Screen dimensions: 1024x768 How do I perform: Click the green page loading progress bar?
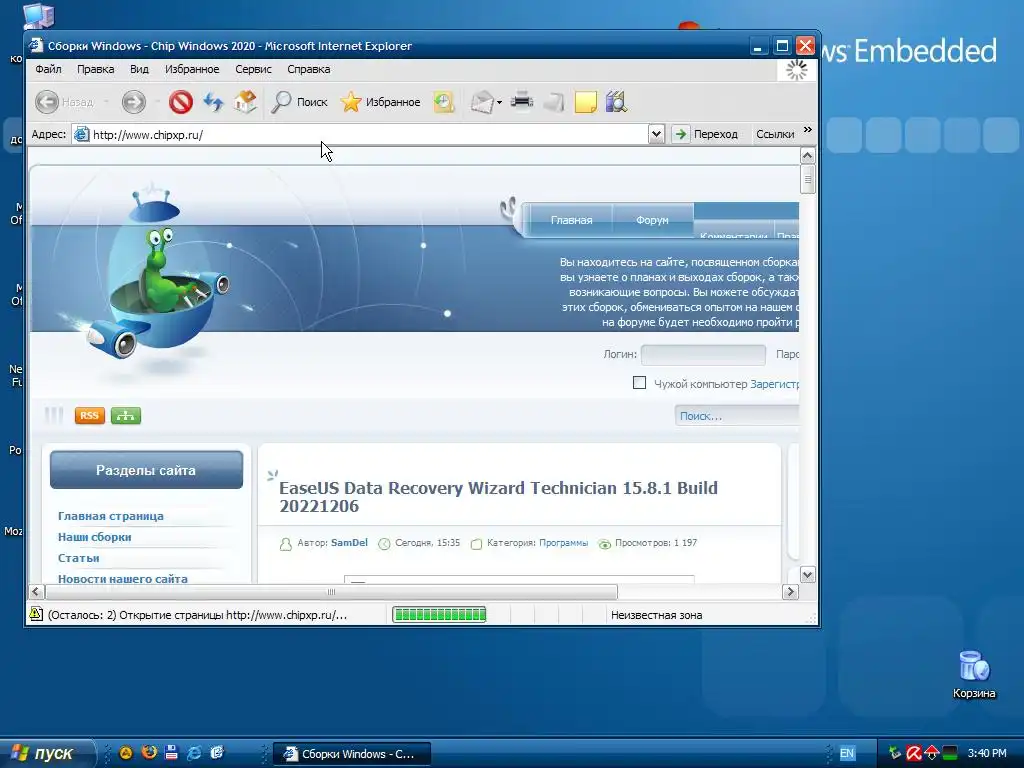[x=440, y=615]
